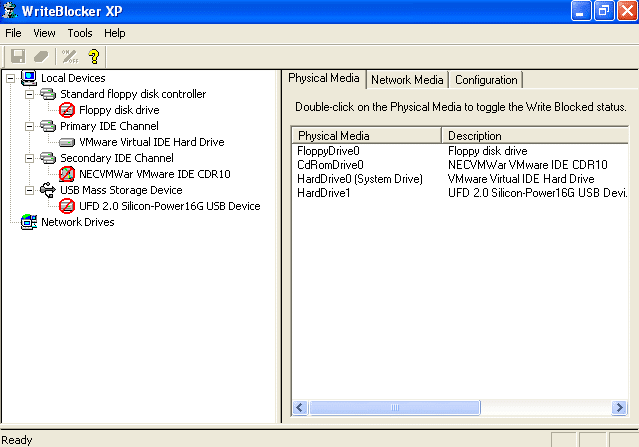Select VMware Virtual IDE Hard Drive tree label

point(152,142)
